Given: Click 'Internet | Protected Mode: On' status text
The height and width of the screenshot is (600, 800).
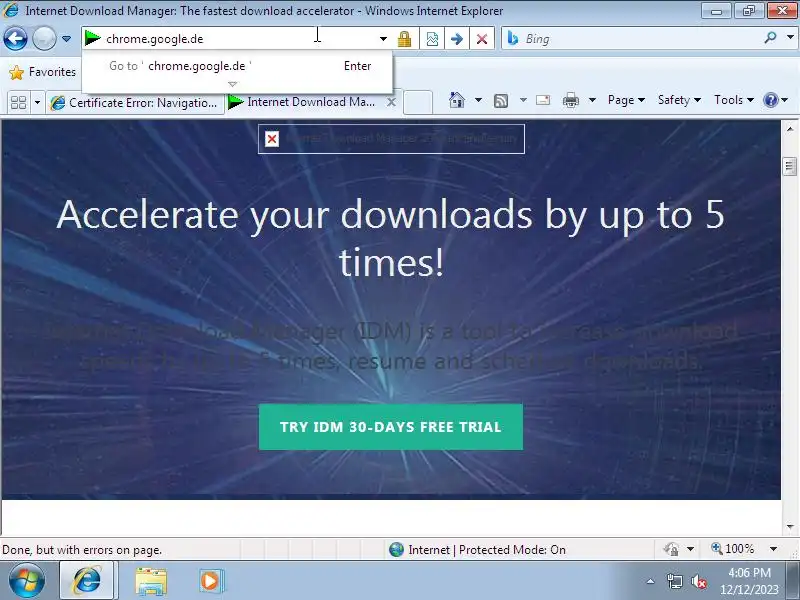Looking at the screenshot, I should coord(487,550).
